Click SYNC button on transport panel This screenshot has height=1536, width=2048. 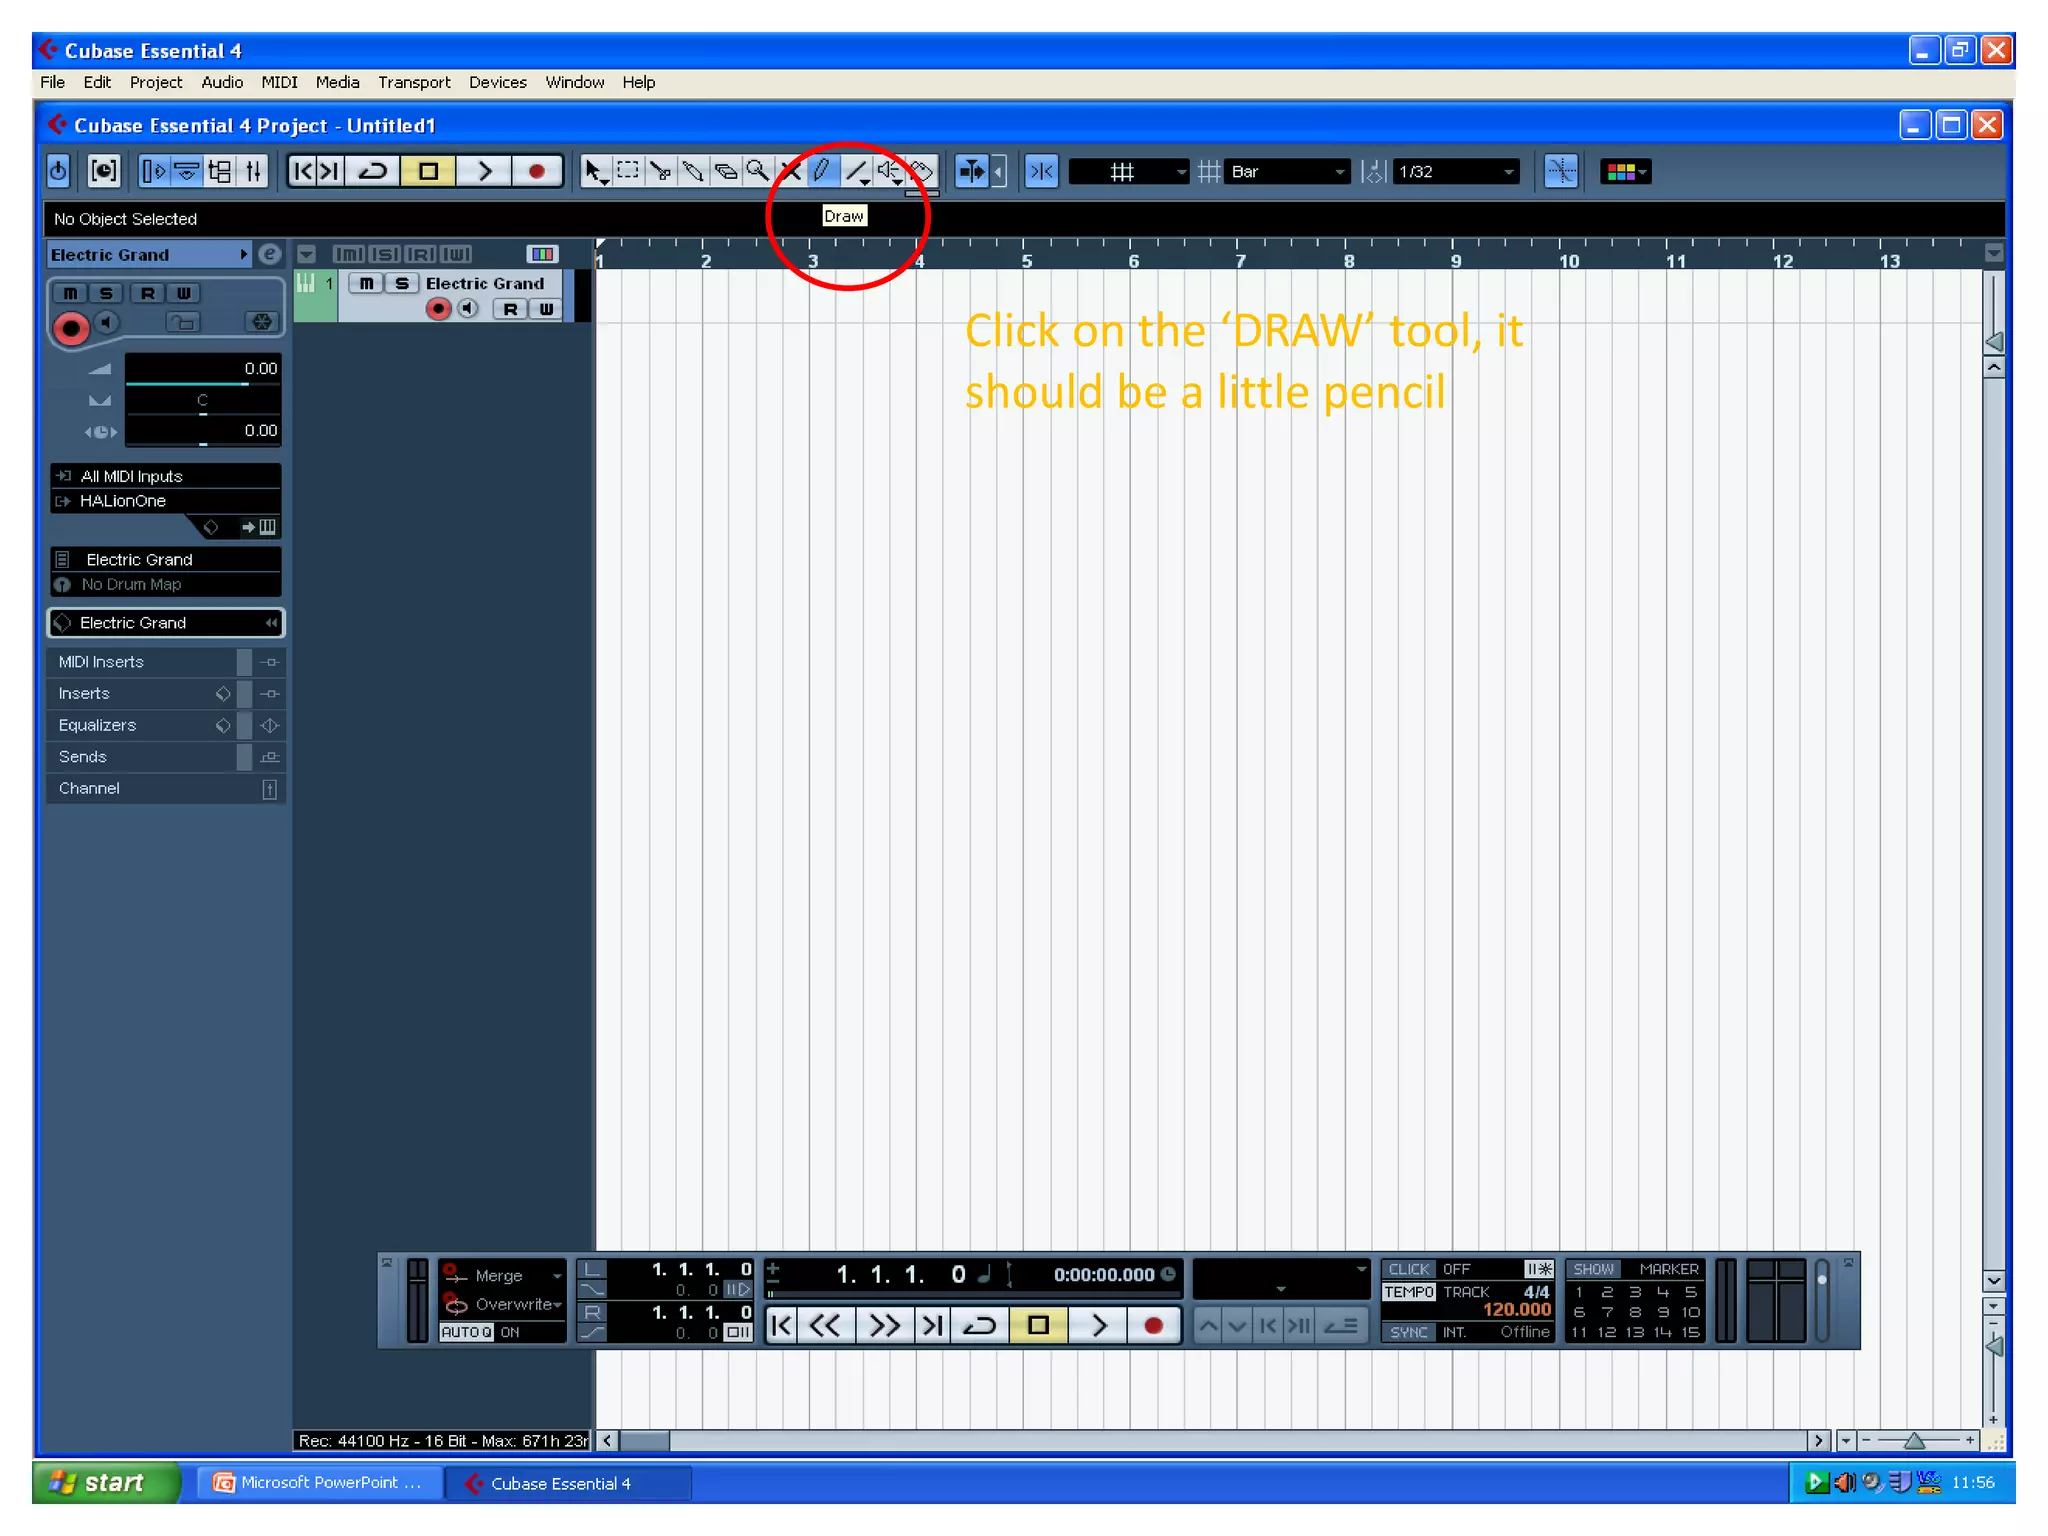click(x=1408, y=1332)
